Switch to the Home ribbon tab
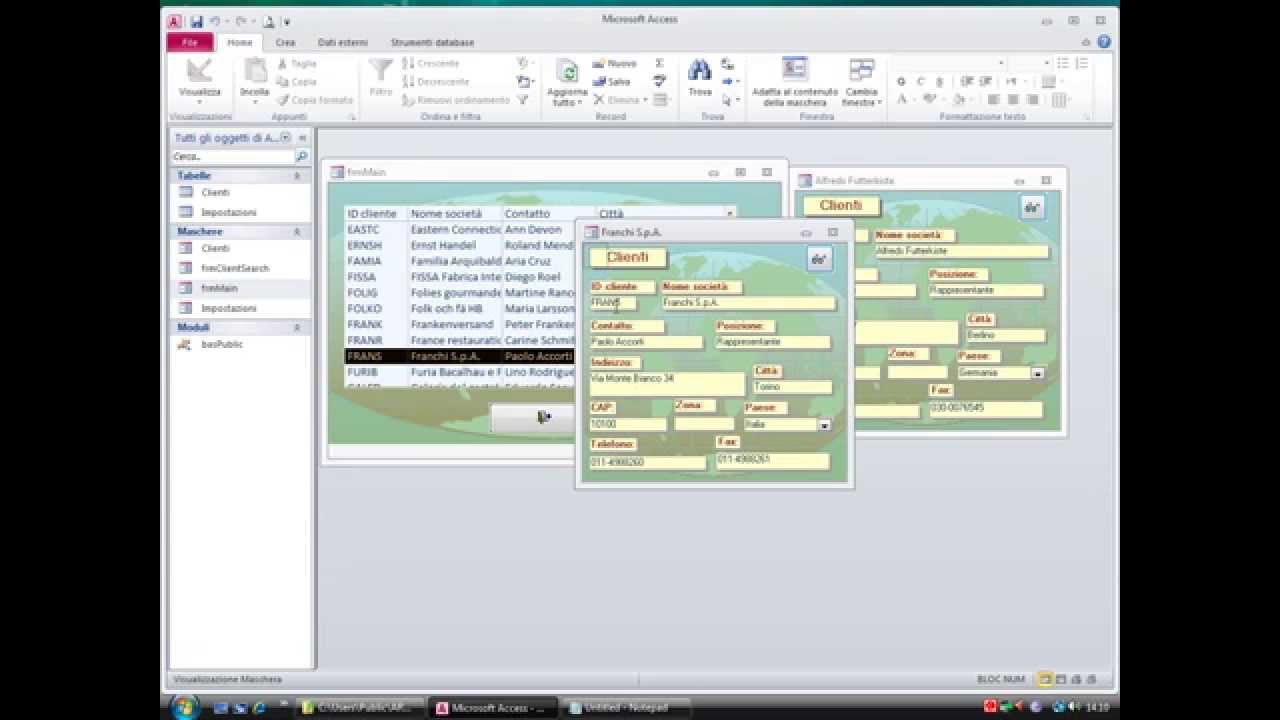The width and height of the screenshot is (1280, 720). tap(240, 43)
